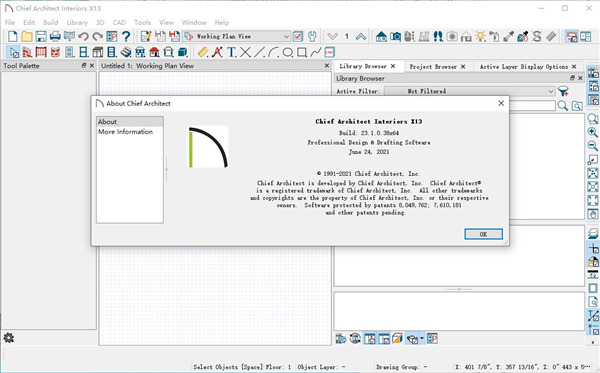
Task: Click the Select Objects arrow tool
Action: (14, 52)
